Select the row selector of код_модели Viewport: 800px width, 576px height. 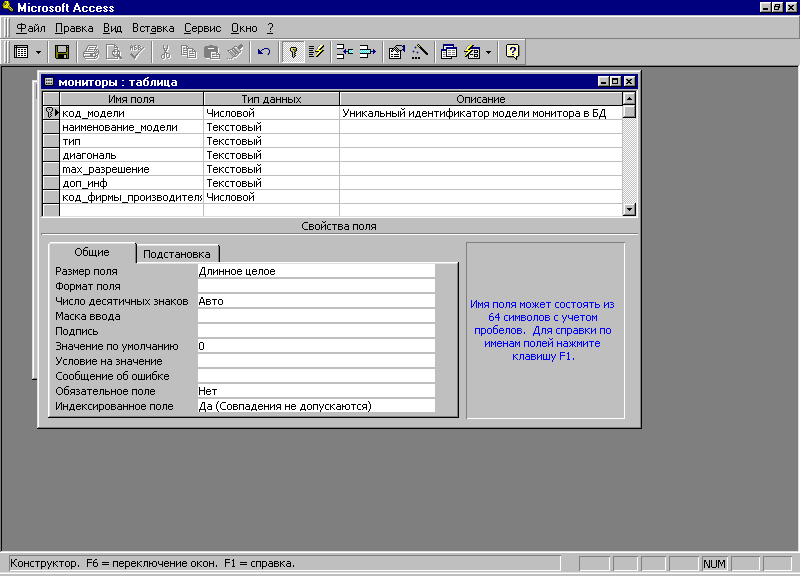point(51,113)
